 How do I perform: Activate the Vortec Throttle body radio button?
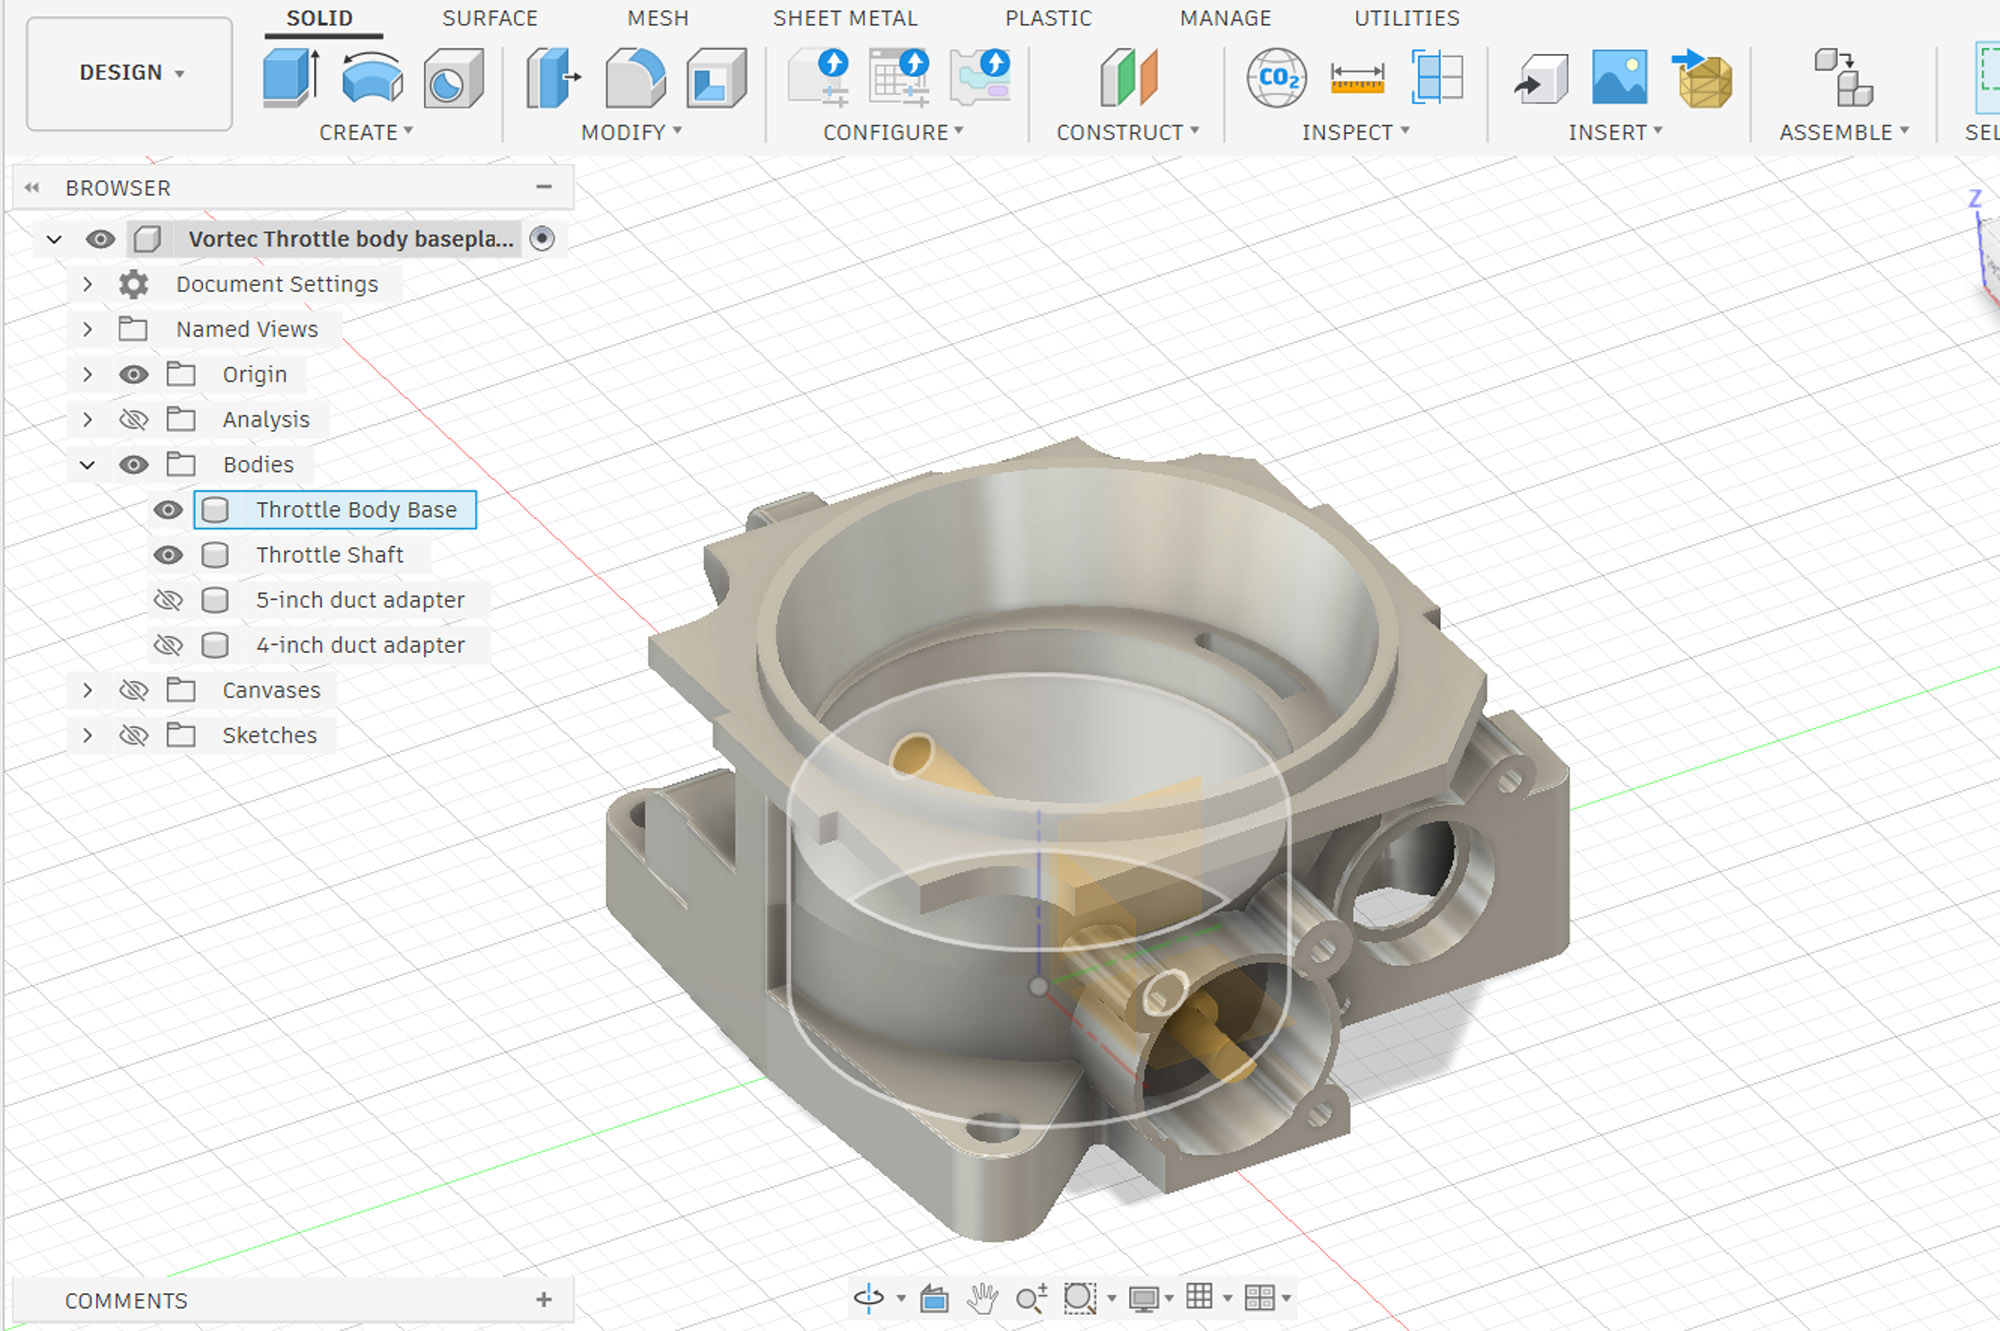click(x=542, y=238)
